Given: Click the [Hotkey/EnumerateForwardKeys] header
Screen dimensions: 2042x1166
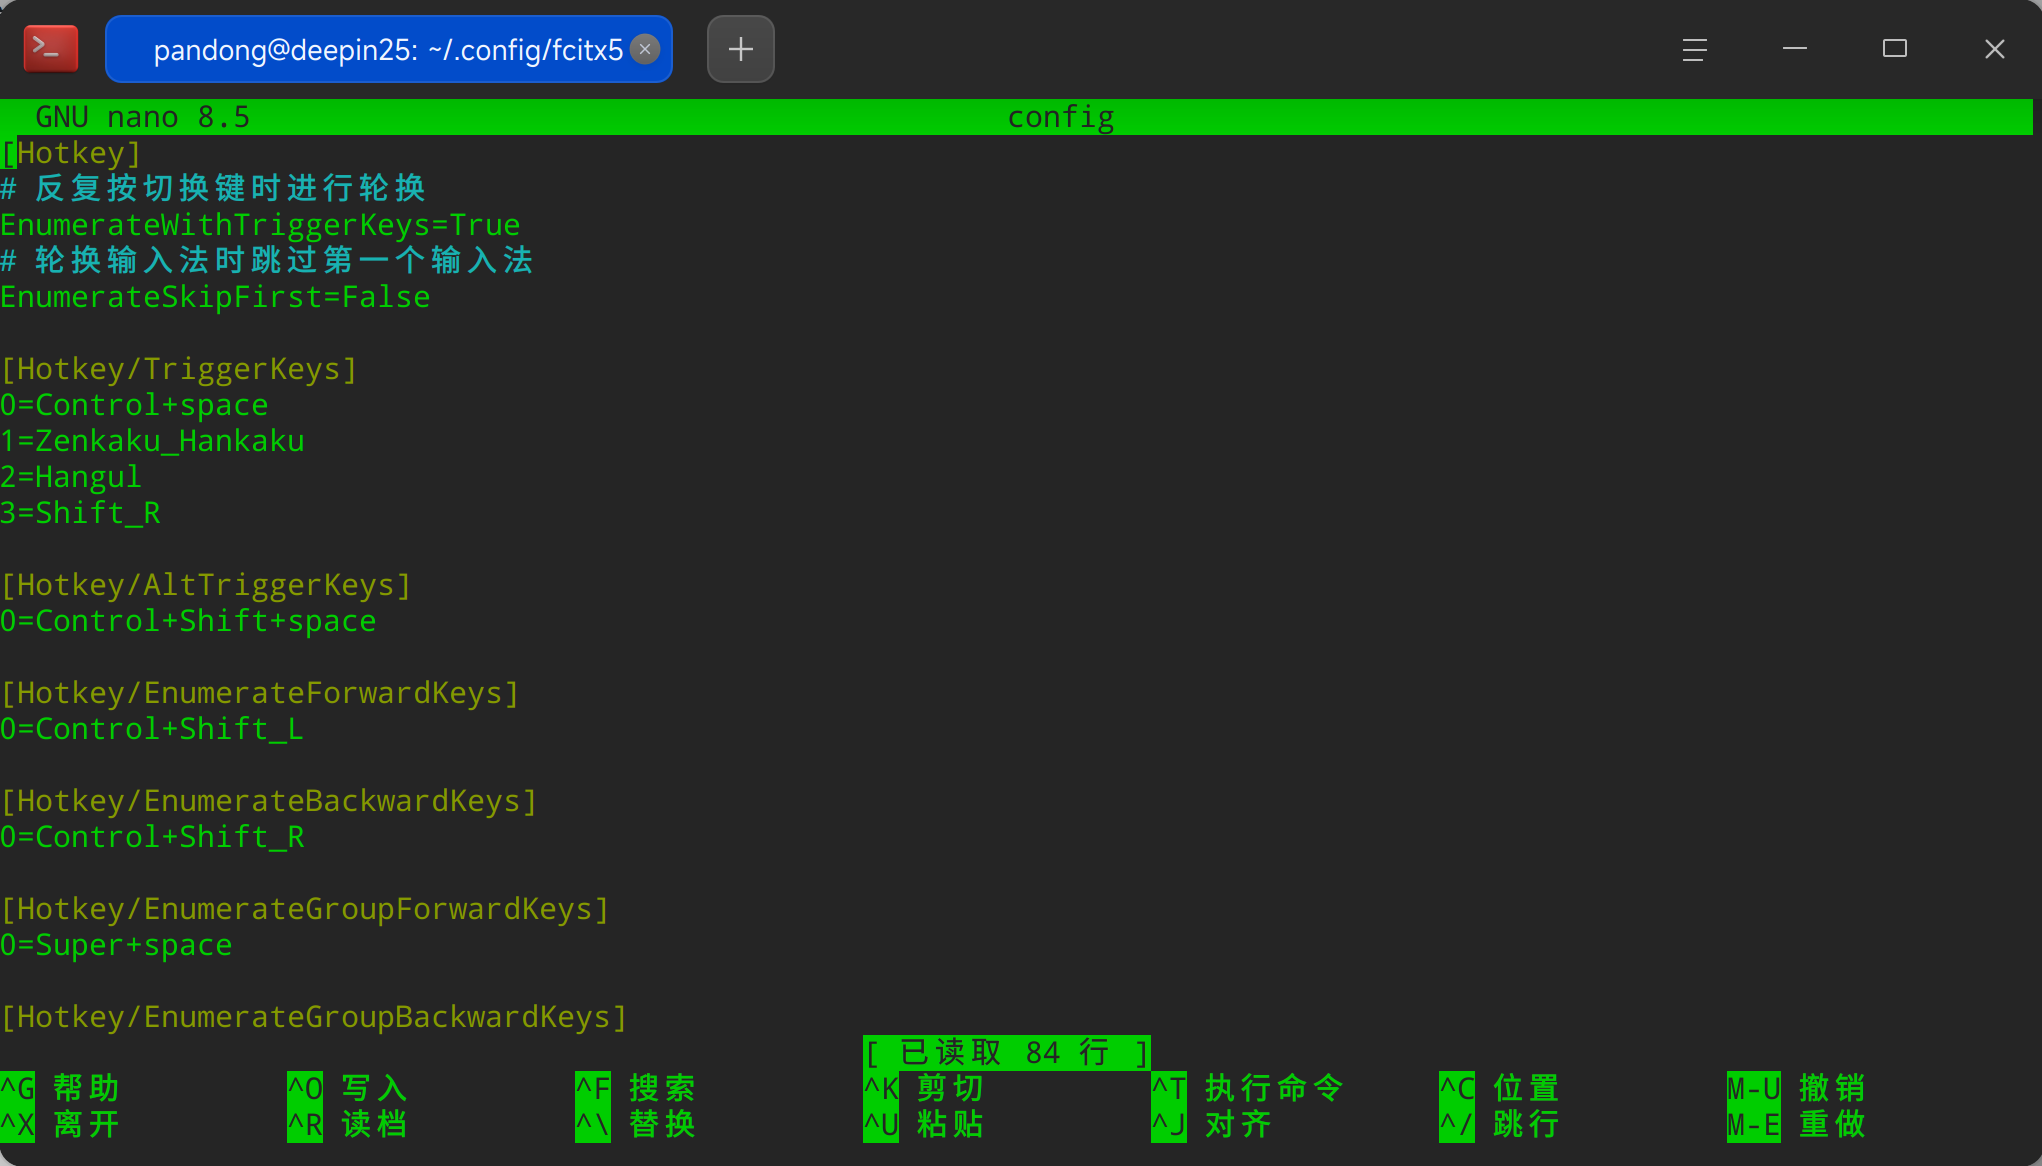Looking at the screenshot, I should 260,693.
